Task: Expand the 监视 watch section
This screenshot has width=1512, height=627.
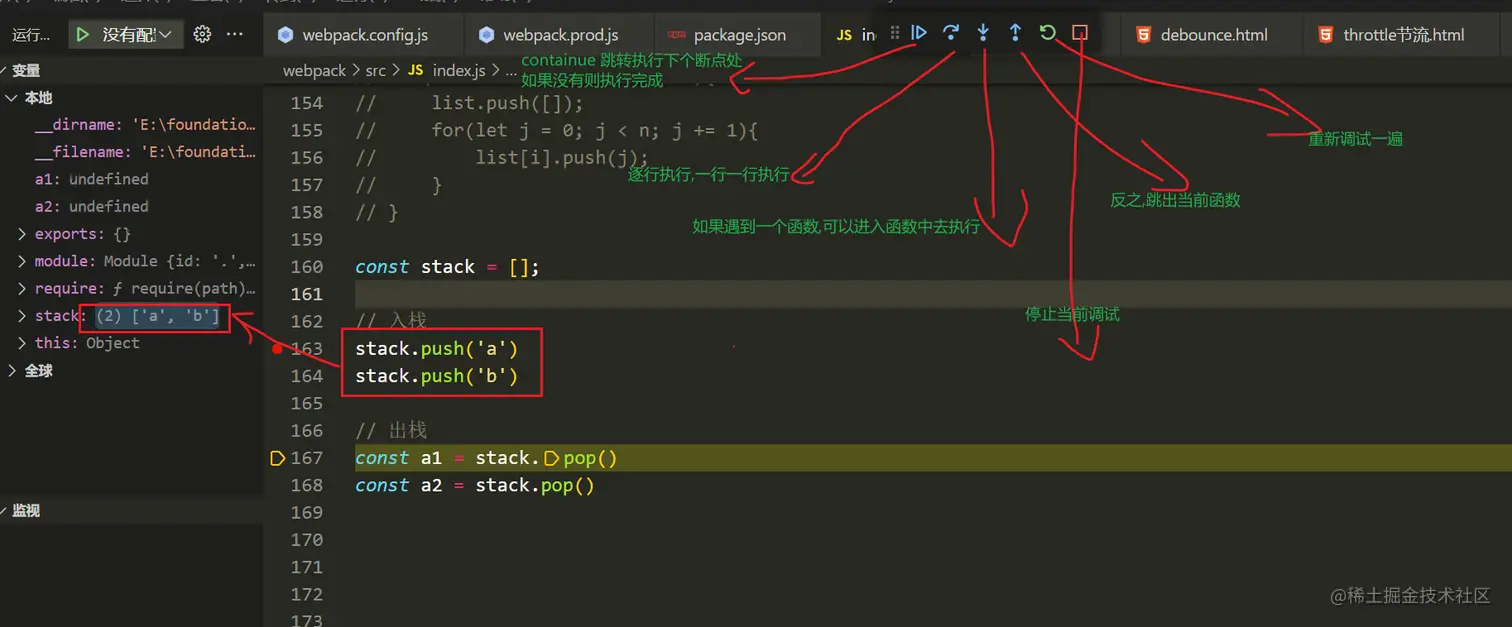Action: pos(26,511)
